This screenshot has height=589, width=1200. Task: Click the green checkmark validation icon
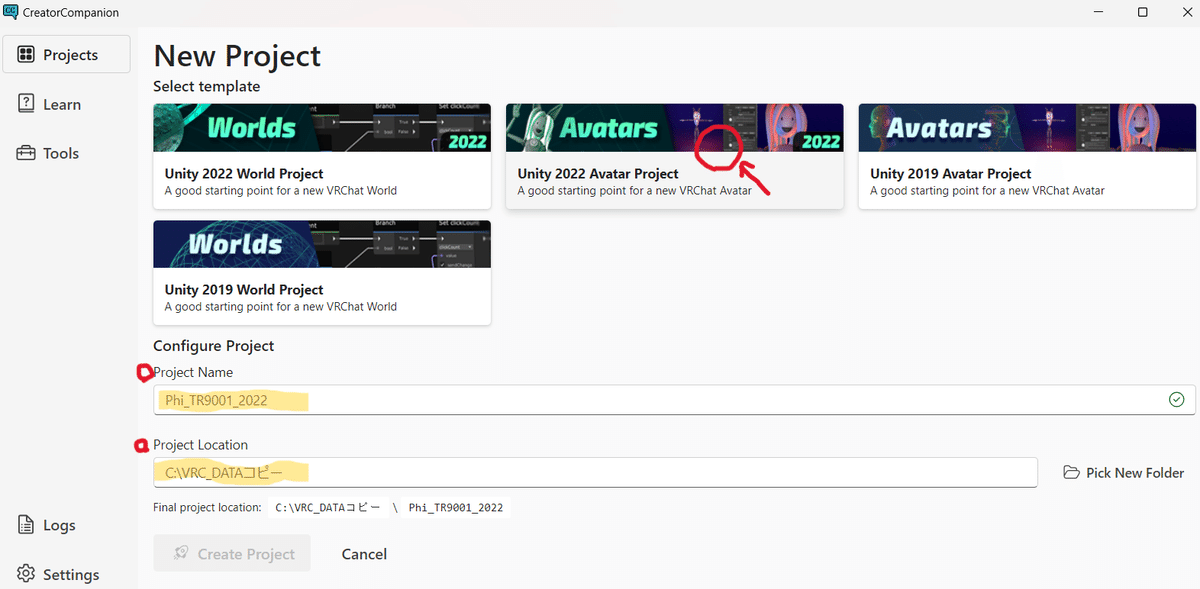point(1176,400)
